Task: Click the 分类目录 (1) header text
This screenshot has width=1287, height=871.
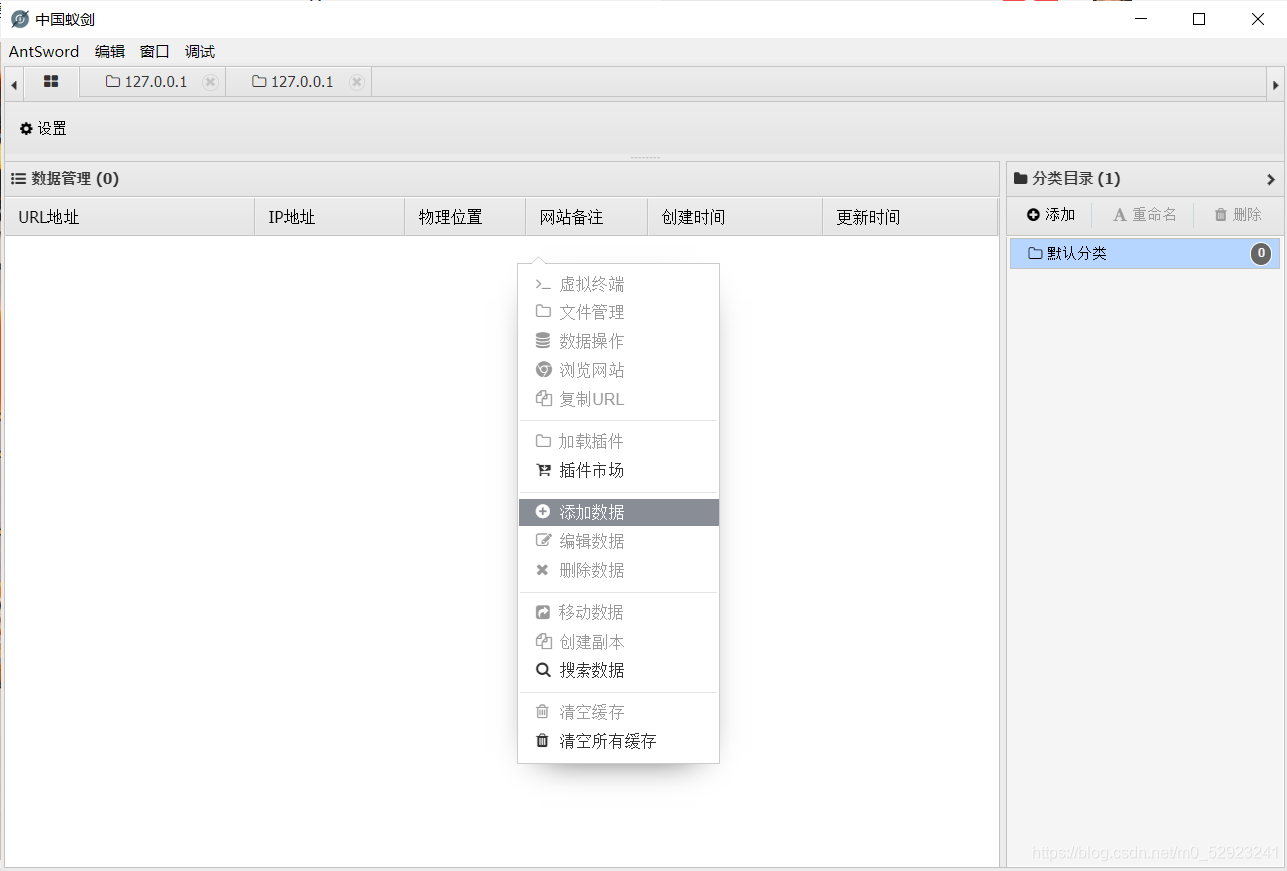Action: coord(1076,179)
